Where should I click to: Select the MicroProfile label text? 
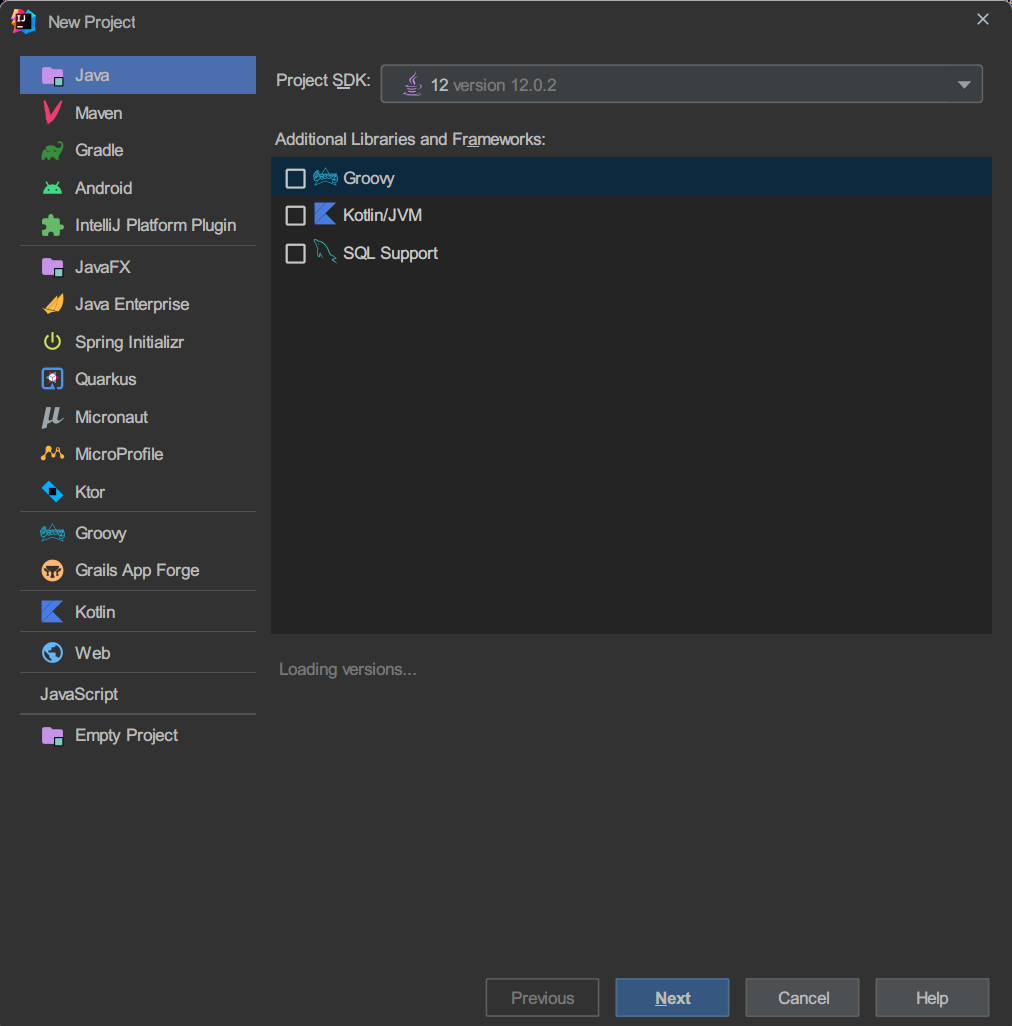[x=119, y=454]
